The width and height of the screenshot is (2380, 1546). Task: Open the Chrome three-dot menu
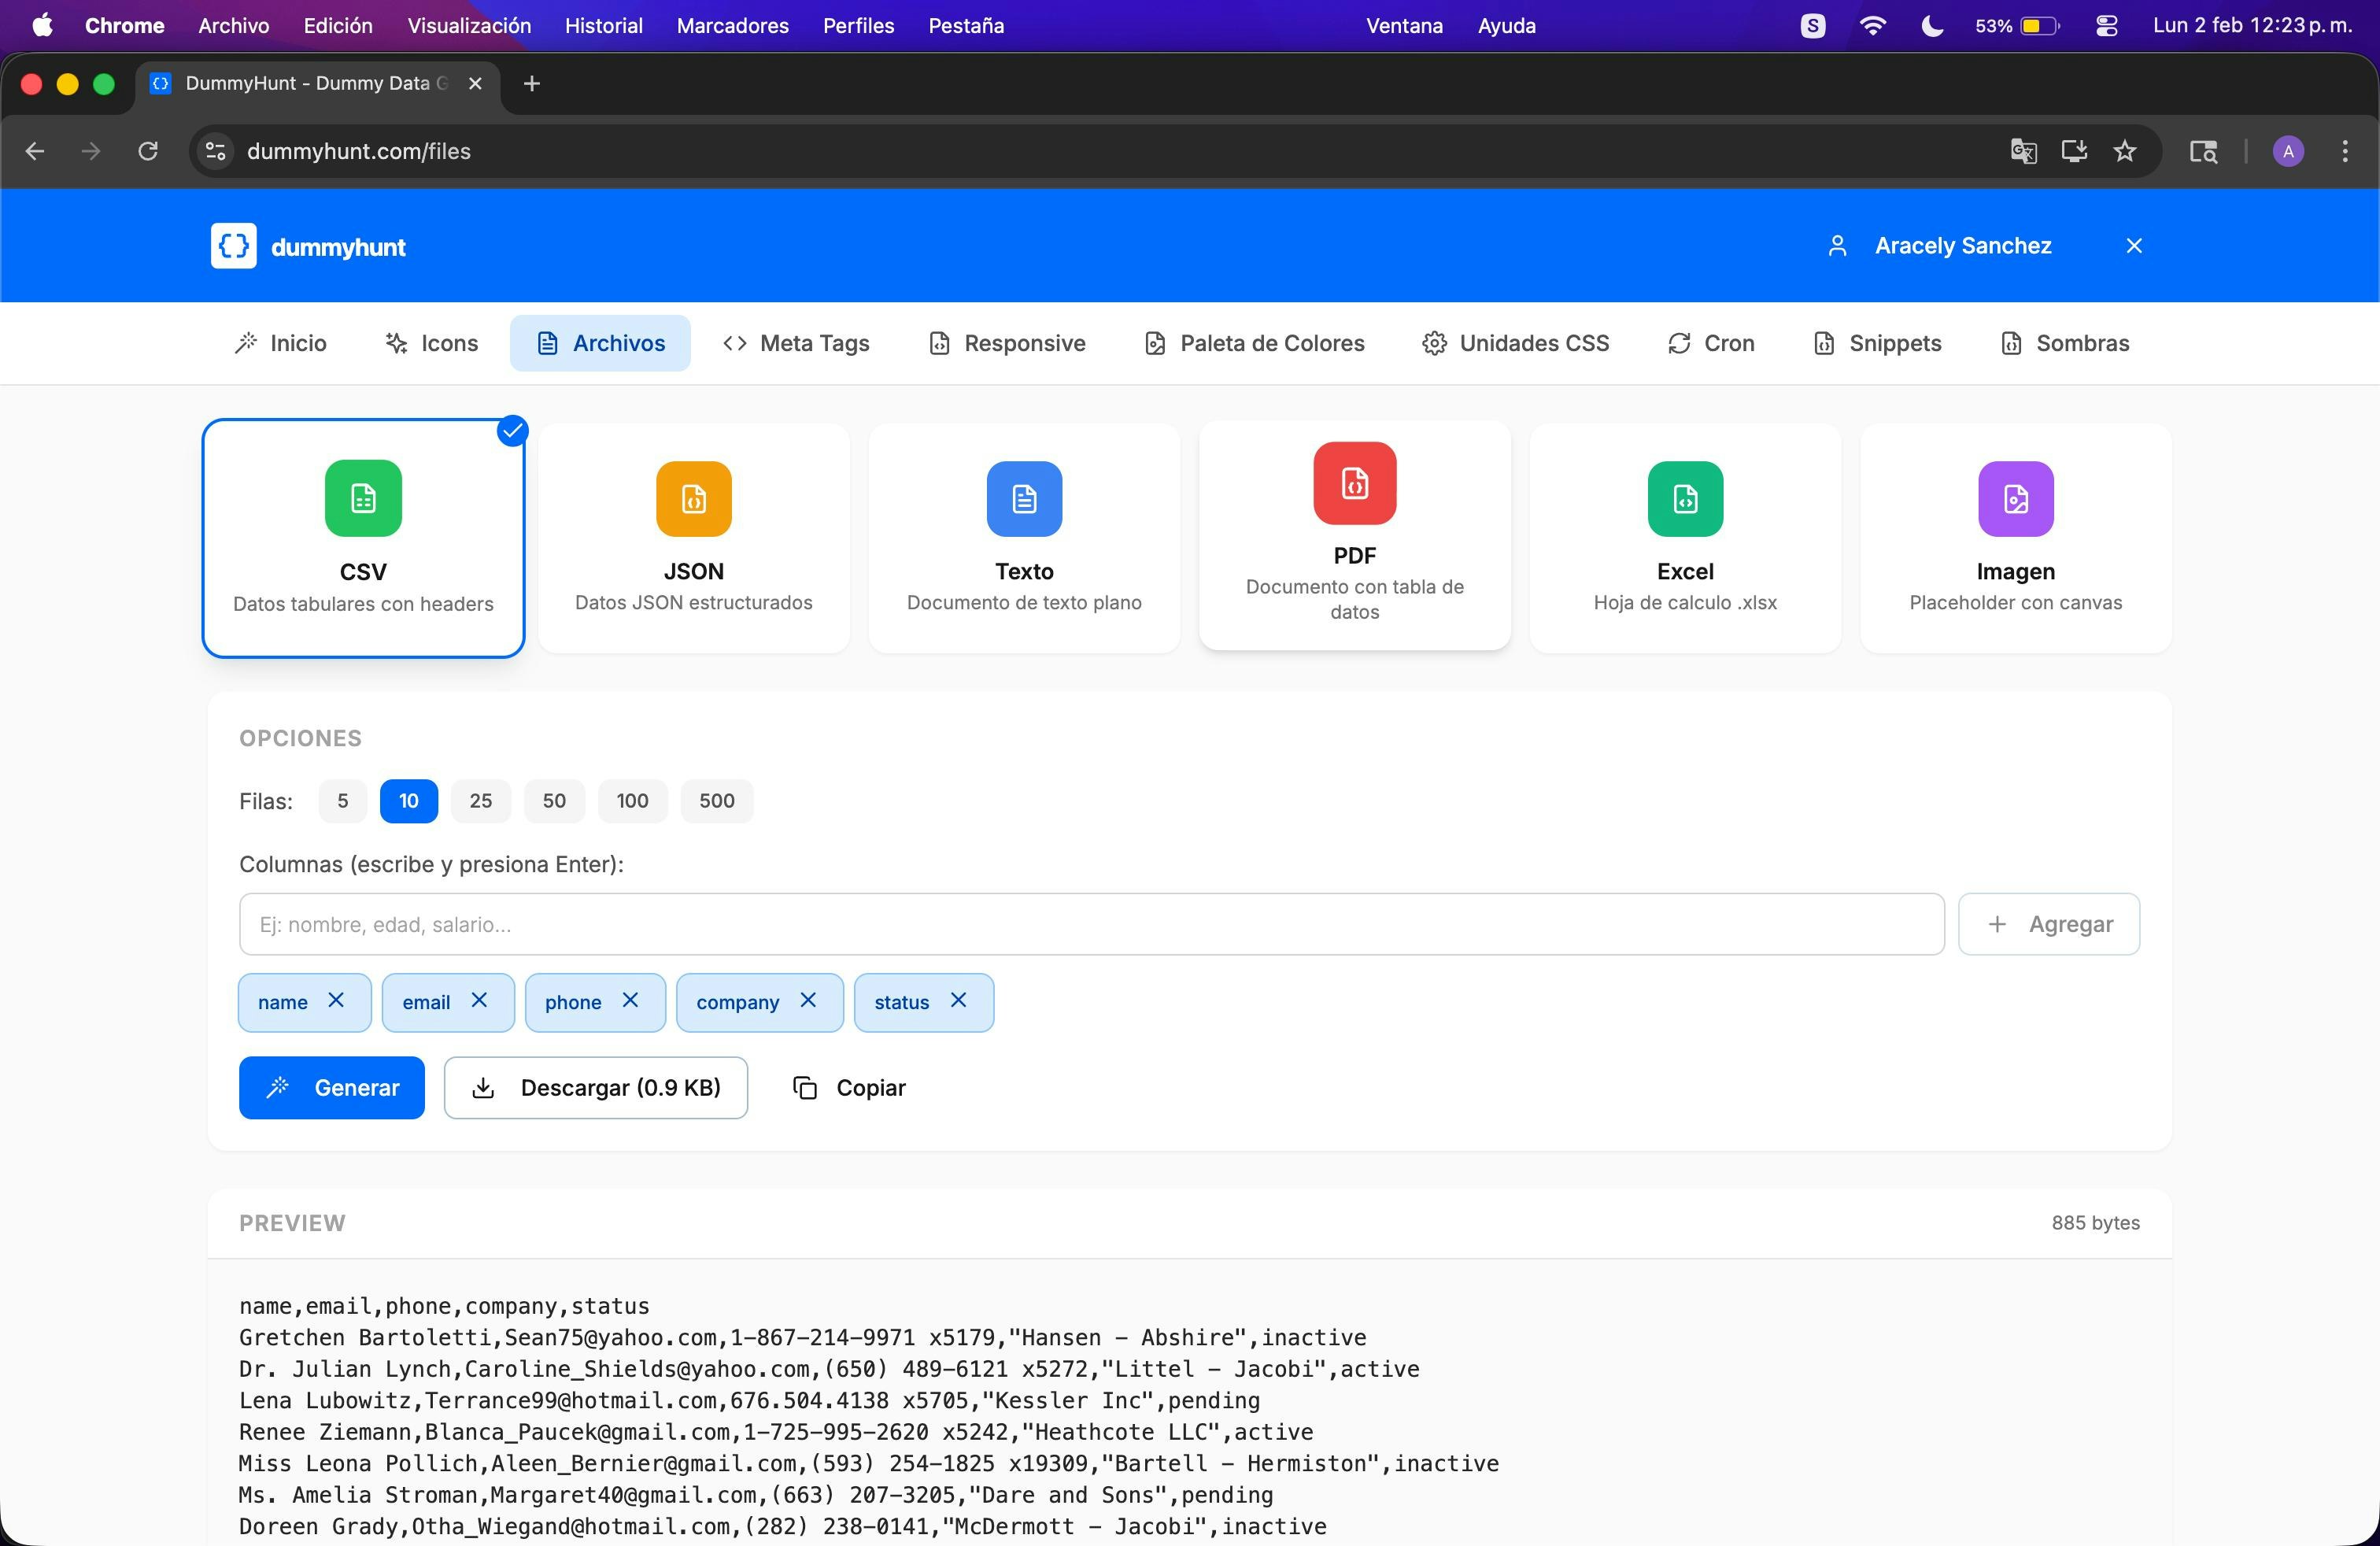click(2344, 151)
